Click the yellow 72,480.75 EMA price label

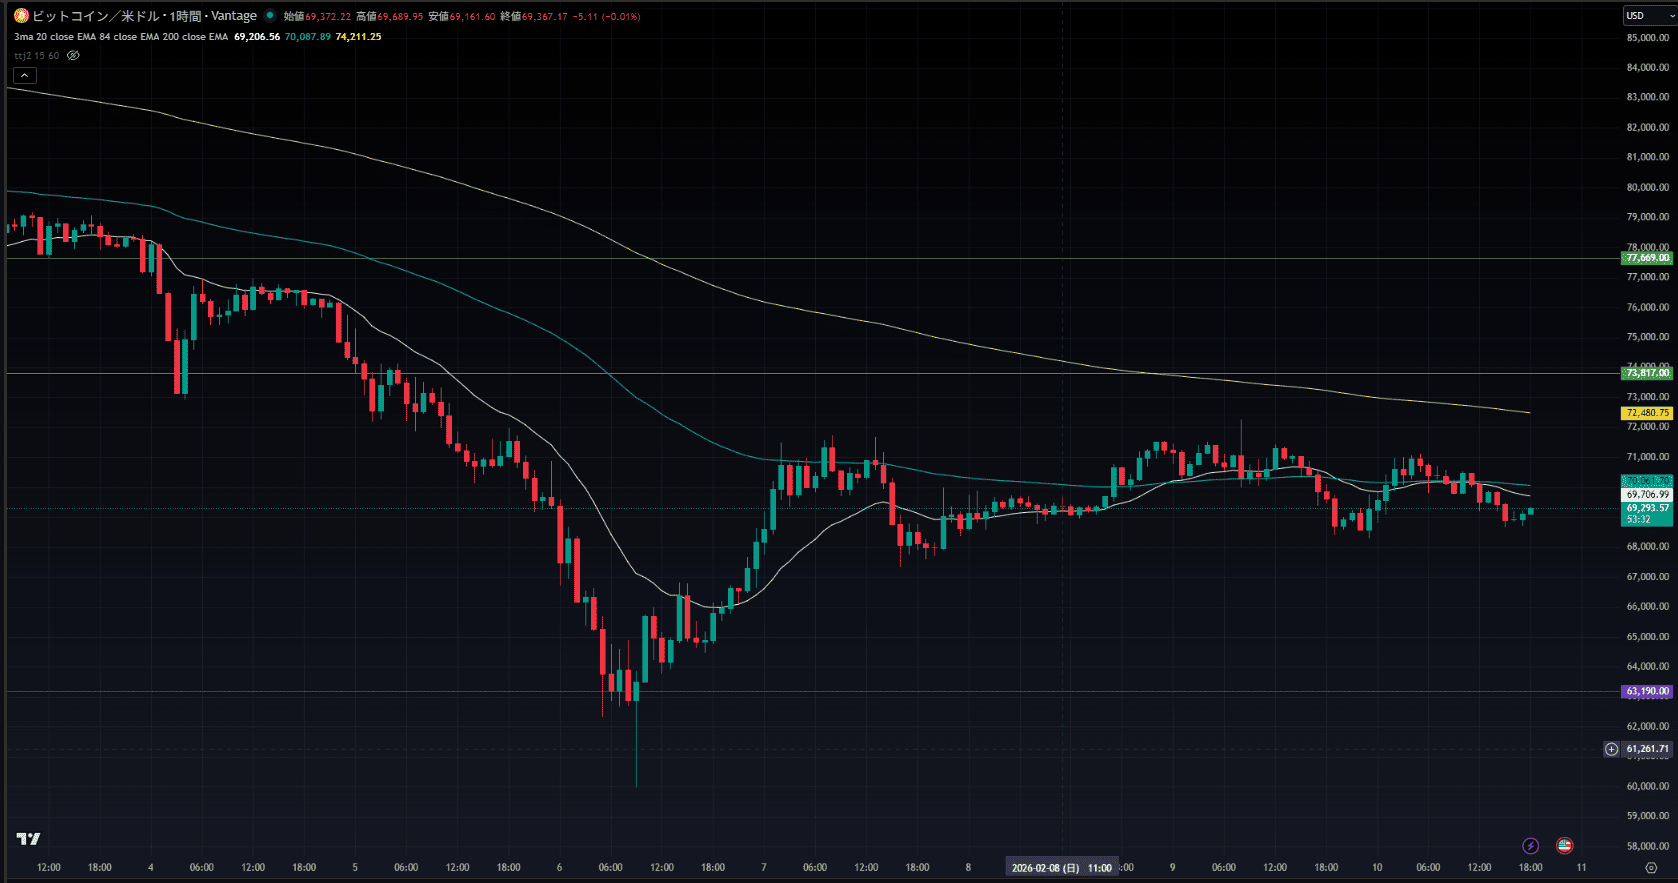pos(1647,413)
